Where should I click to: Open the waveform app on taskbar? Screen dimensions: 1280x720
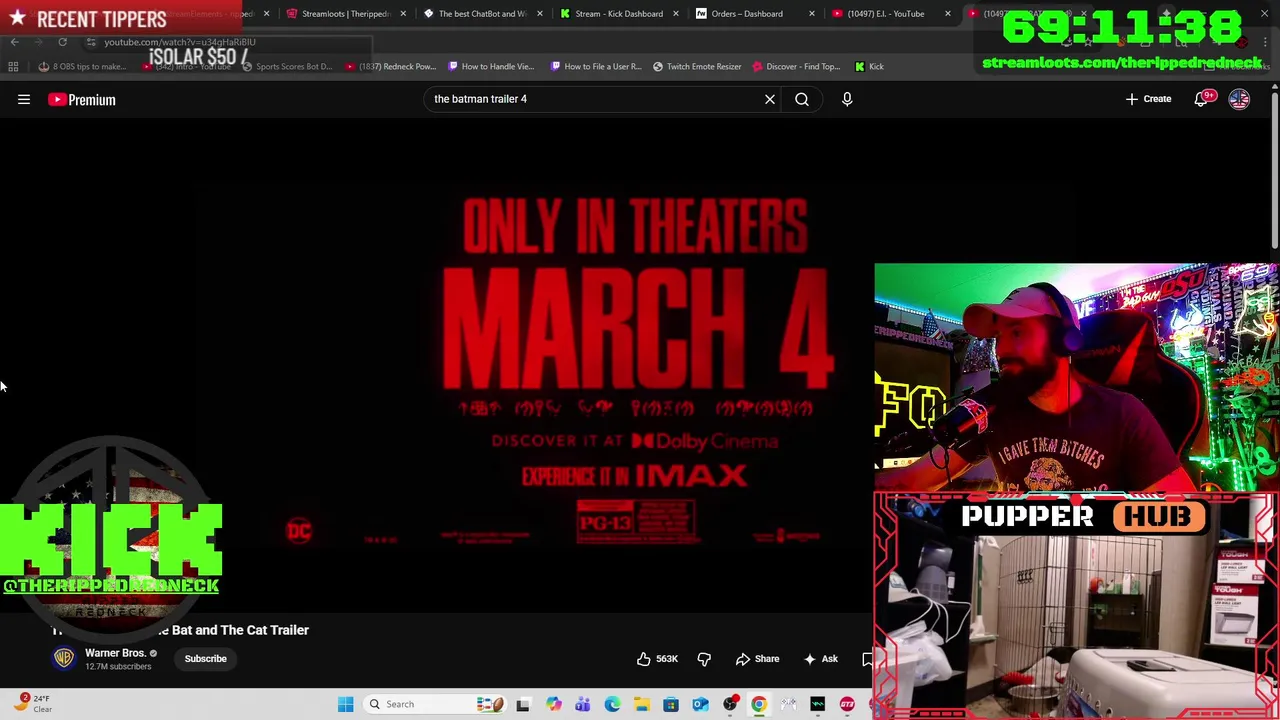pyautogui.click(x=818, y=704)
